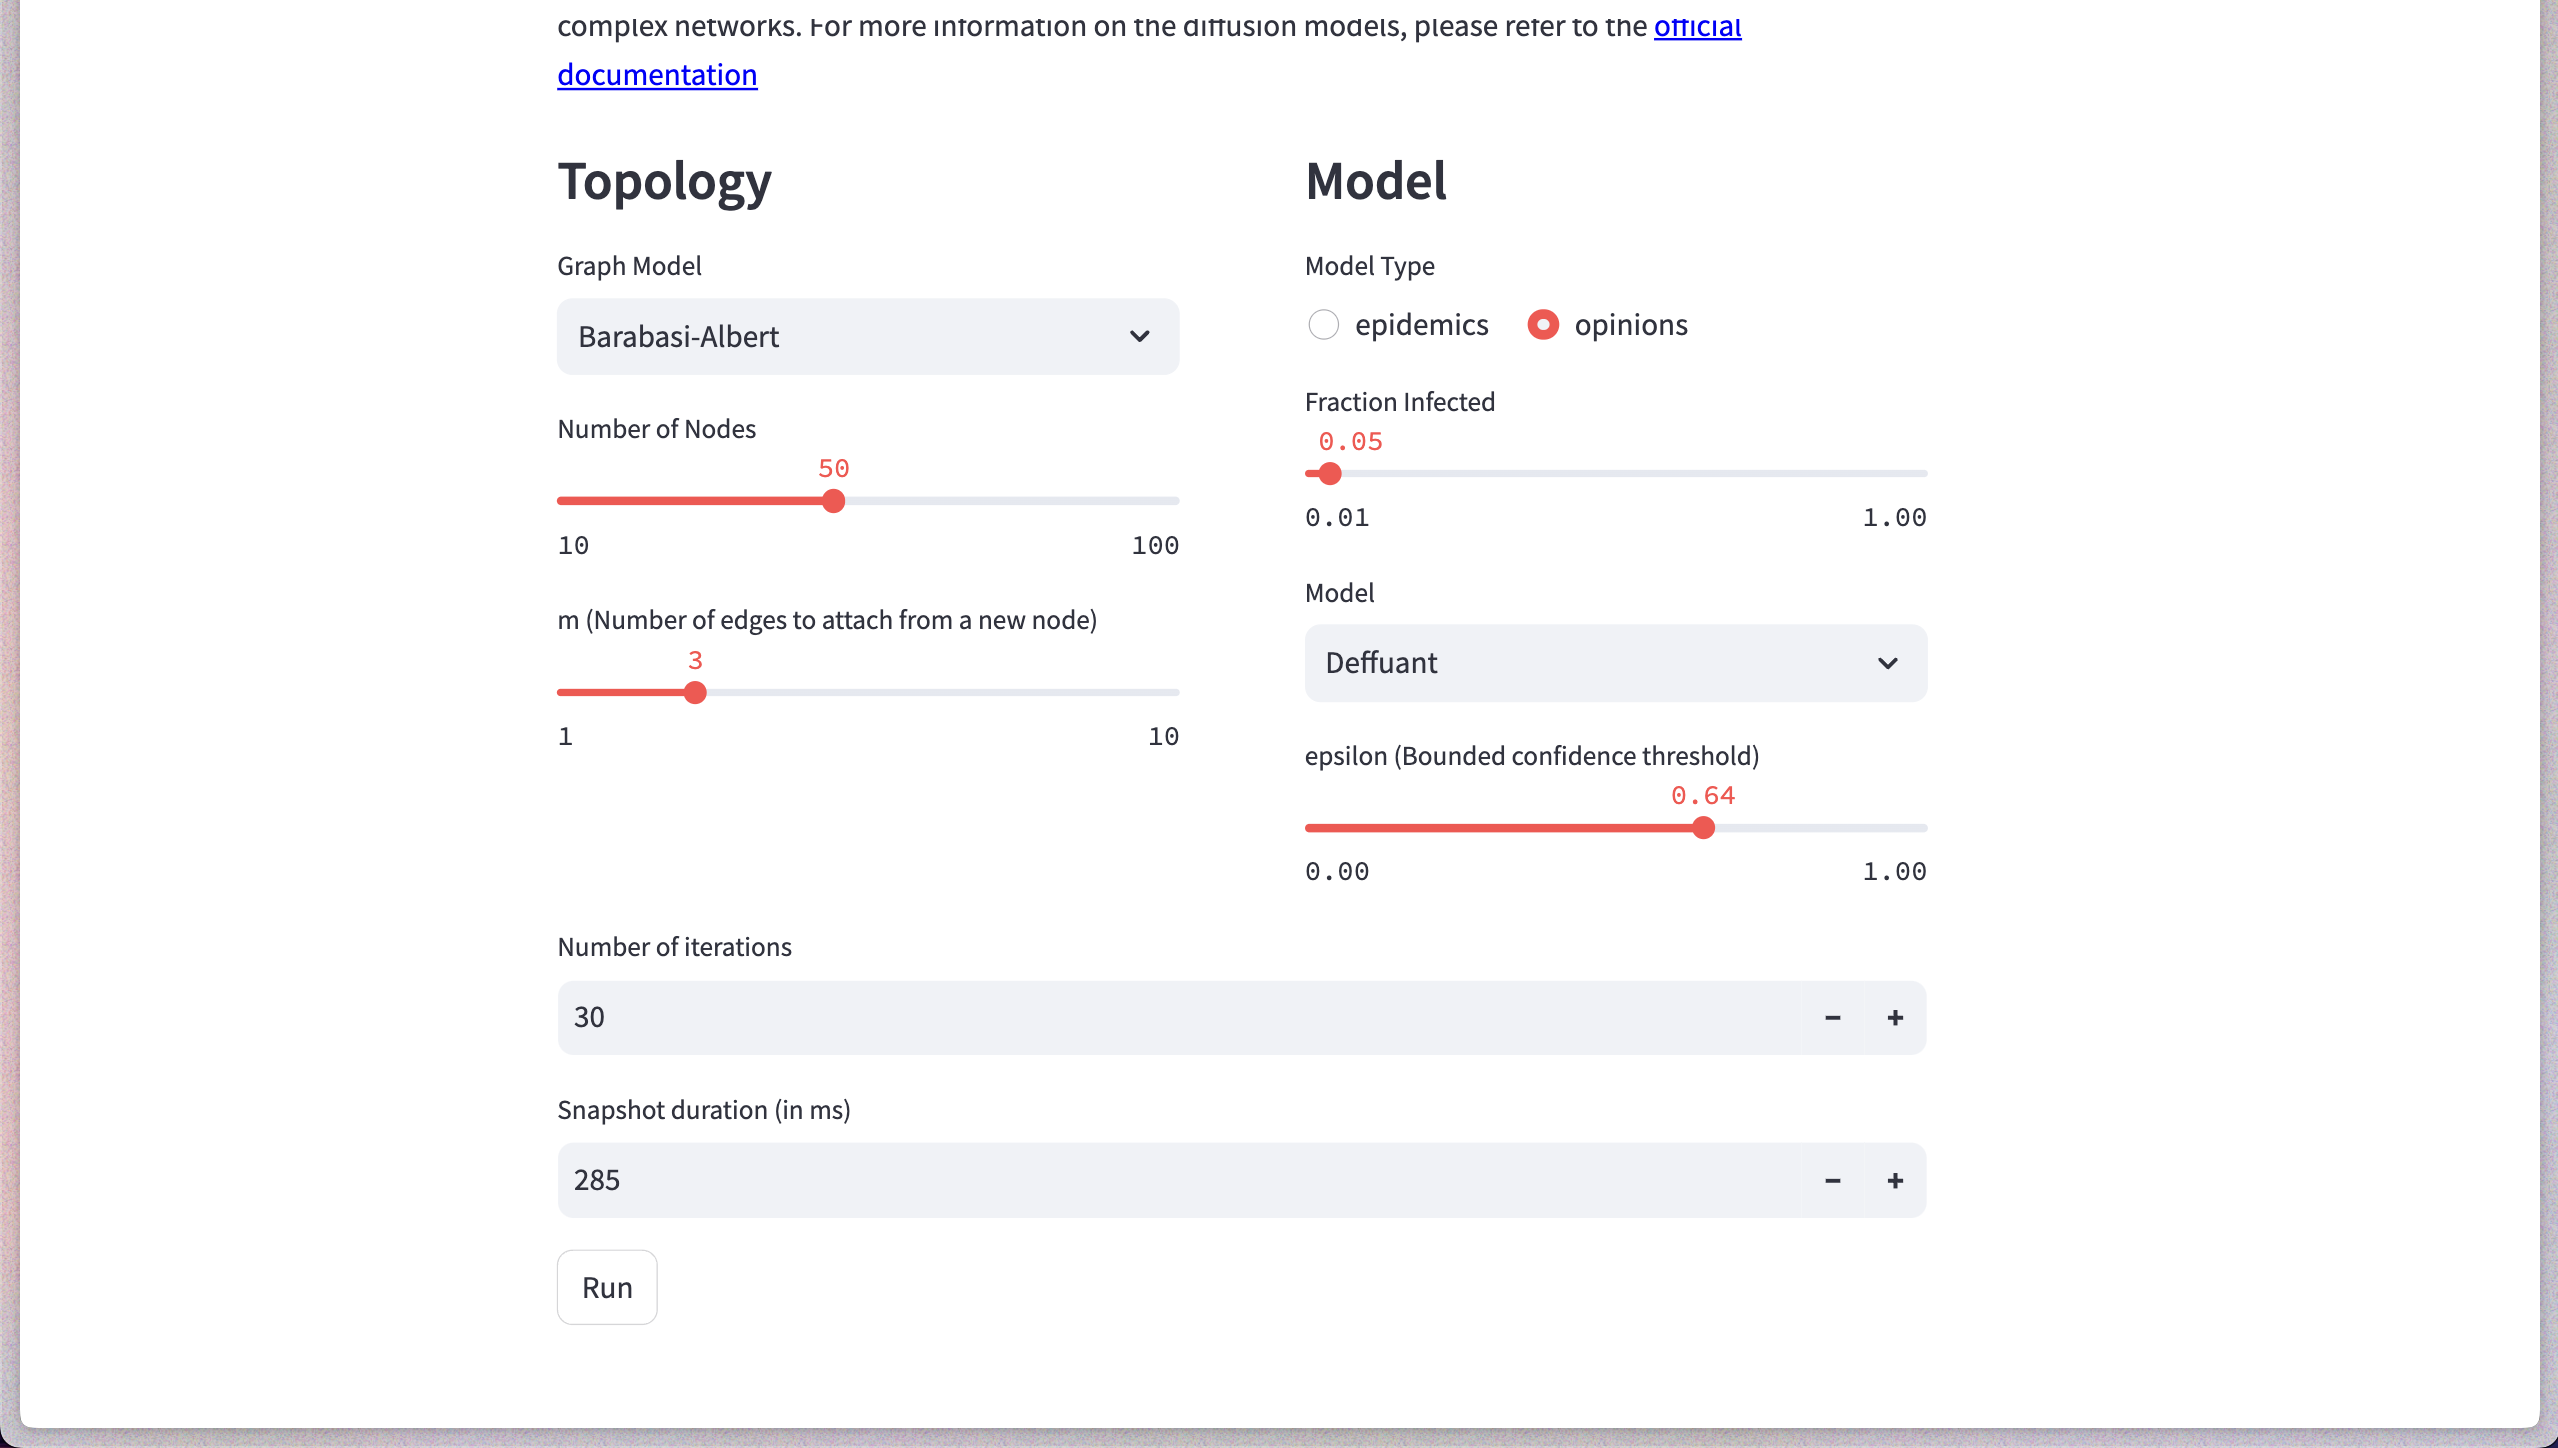Select the opinions radio button
The height and width of the screenshot is (1448, 2558).
coord(1543,325)
